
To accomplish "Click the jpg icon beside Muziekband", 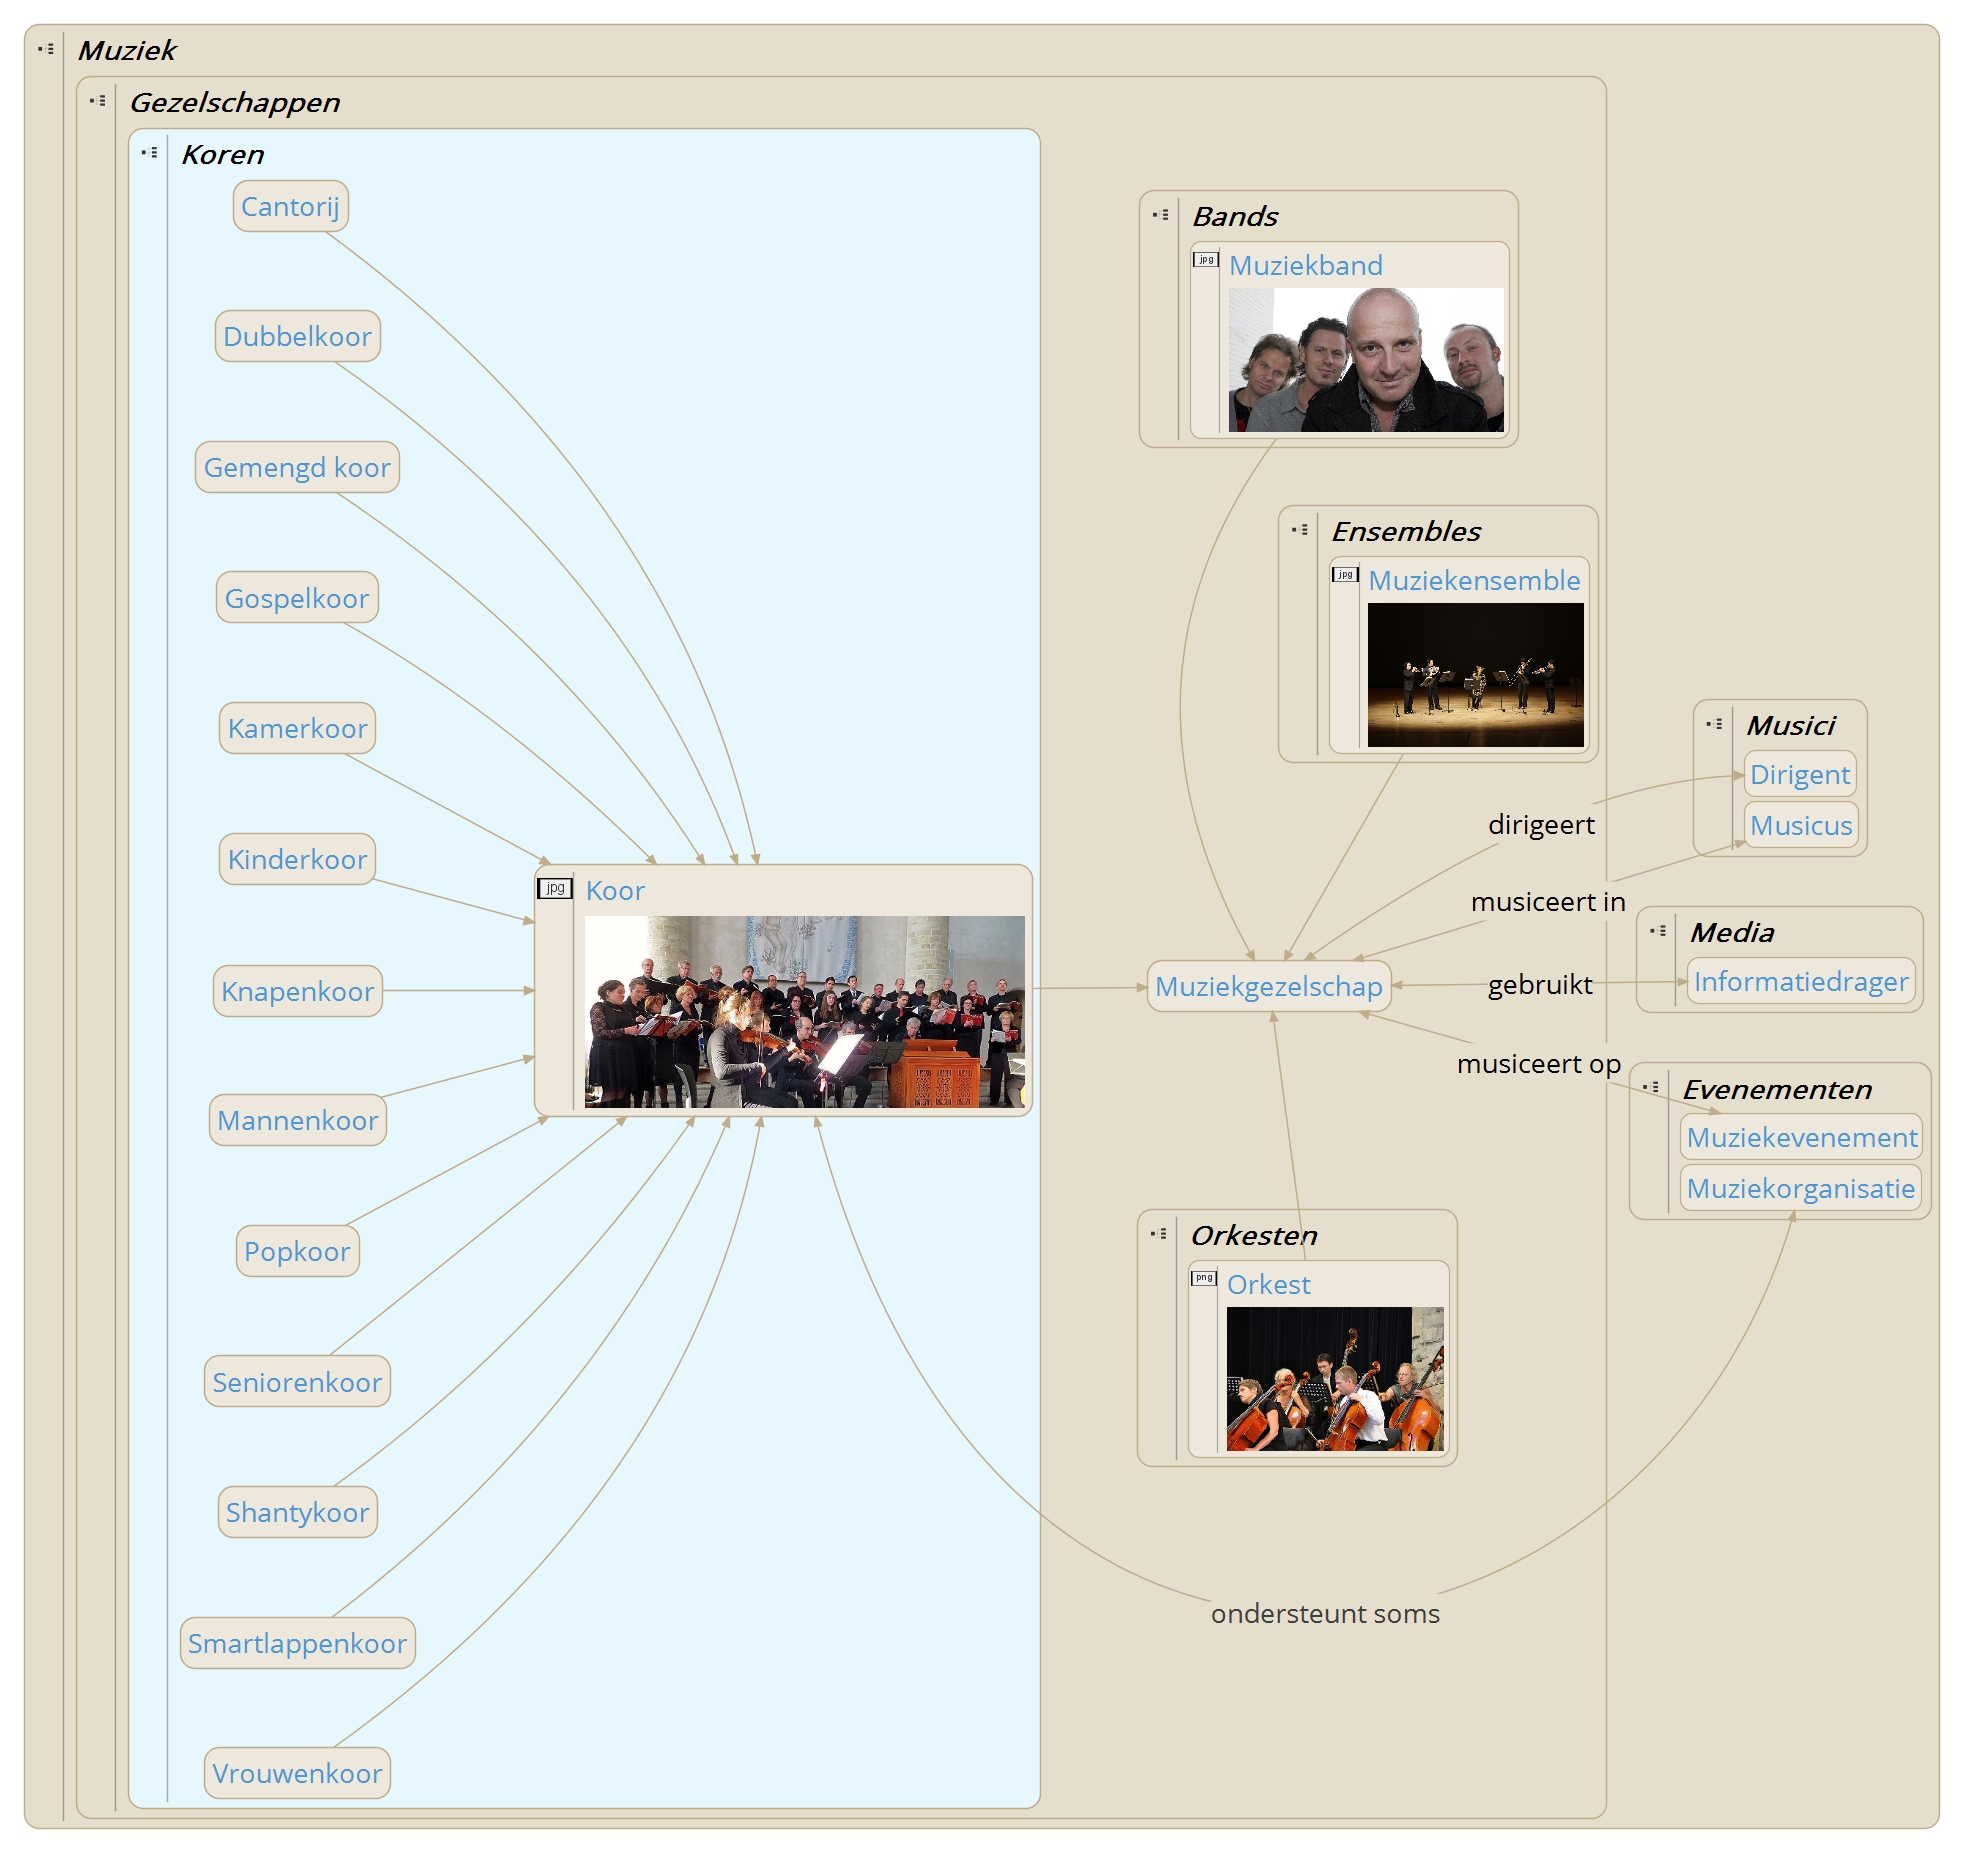I will 1206,260.
